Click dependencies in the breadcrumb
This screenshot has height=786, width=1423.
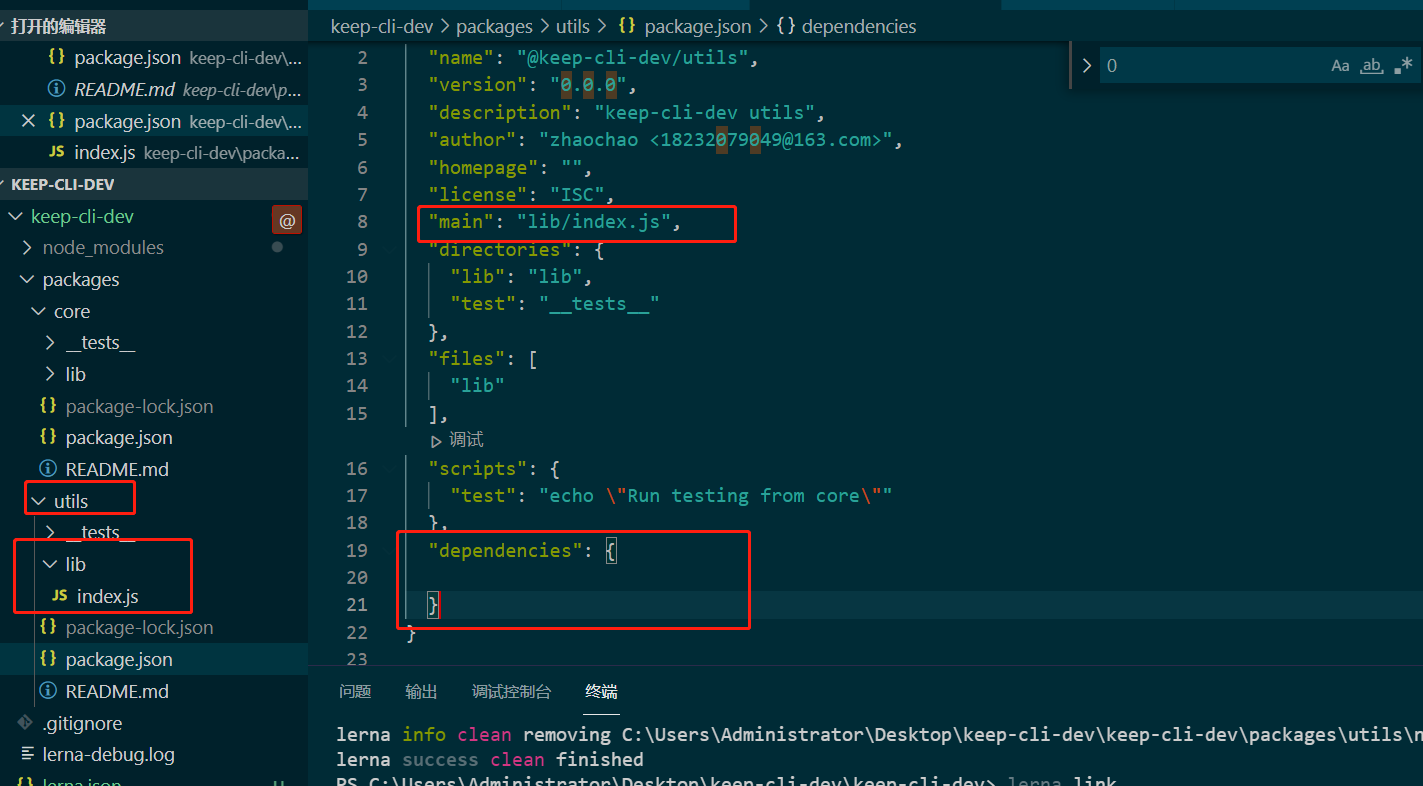point(859,26)
